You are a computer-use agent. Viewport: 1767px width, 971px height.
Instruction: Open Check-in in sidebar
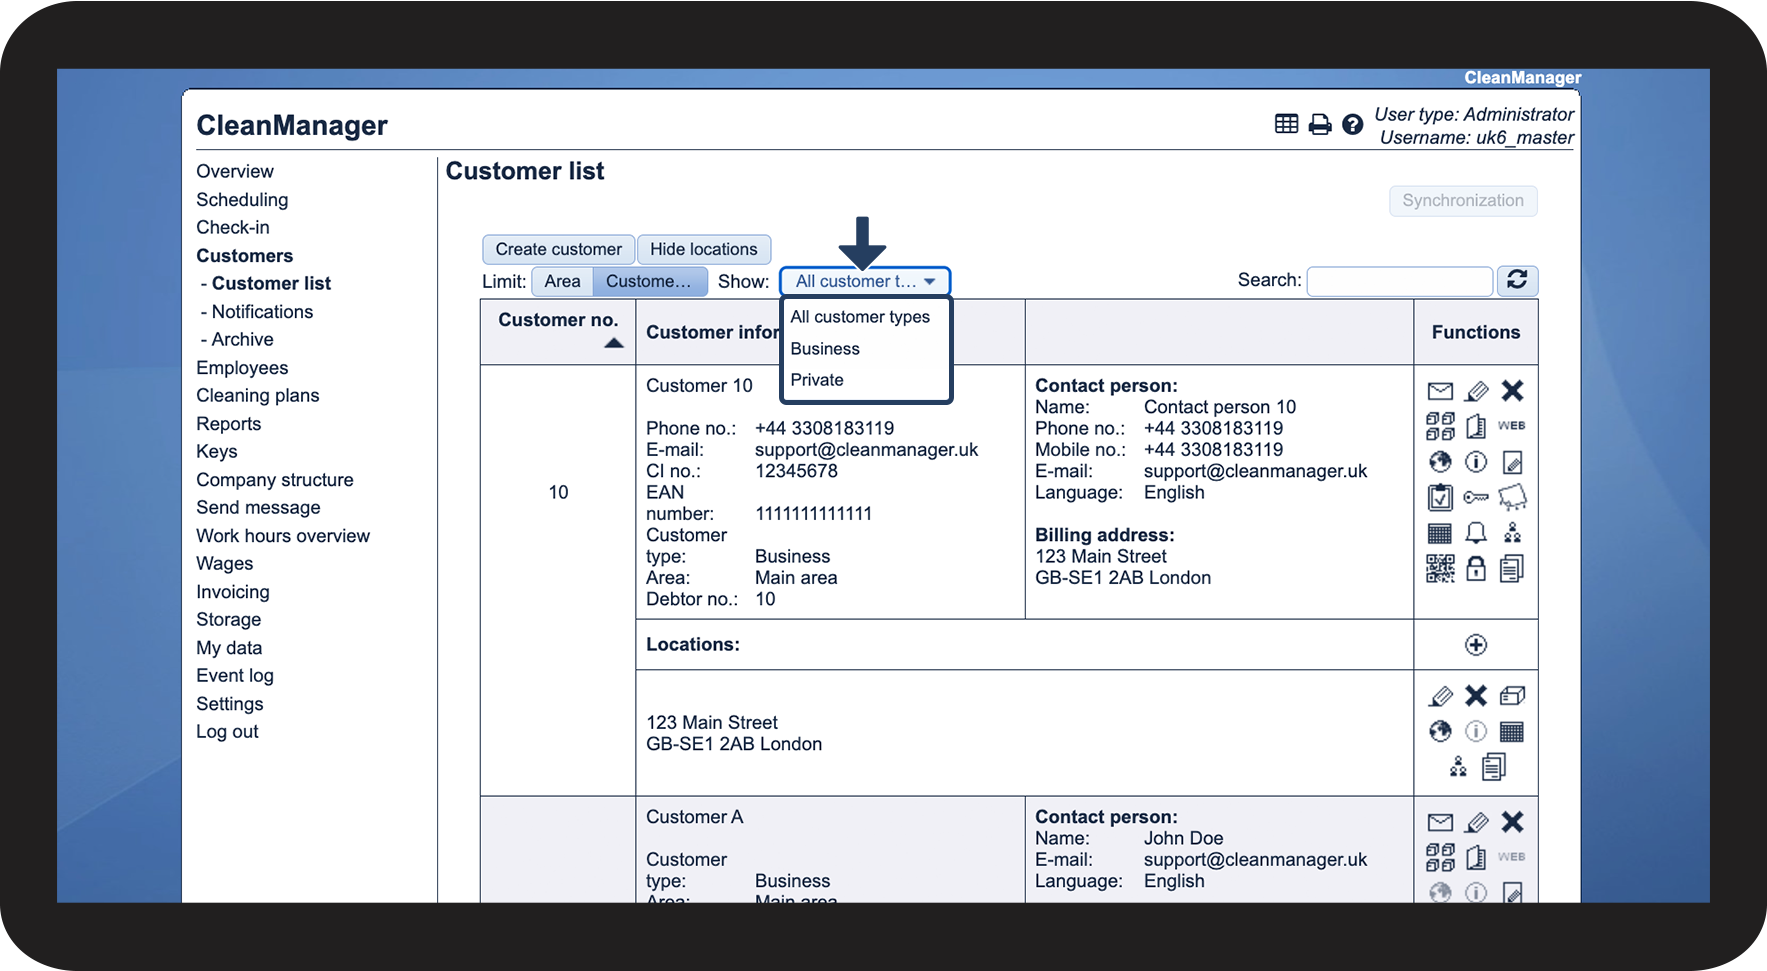[233, 227]
